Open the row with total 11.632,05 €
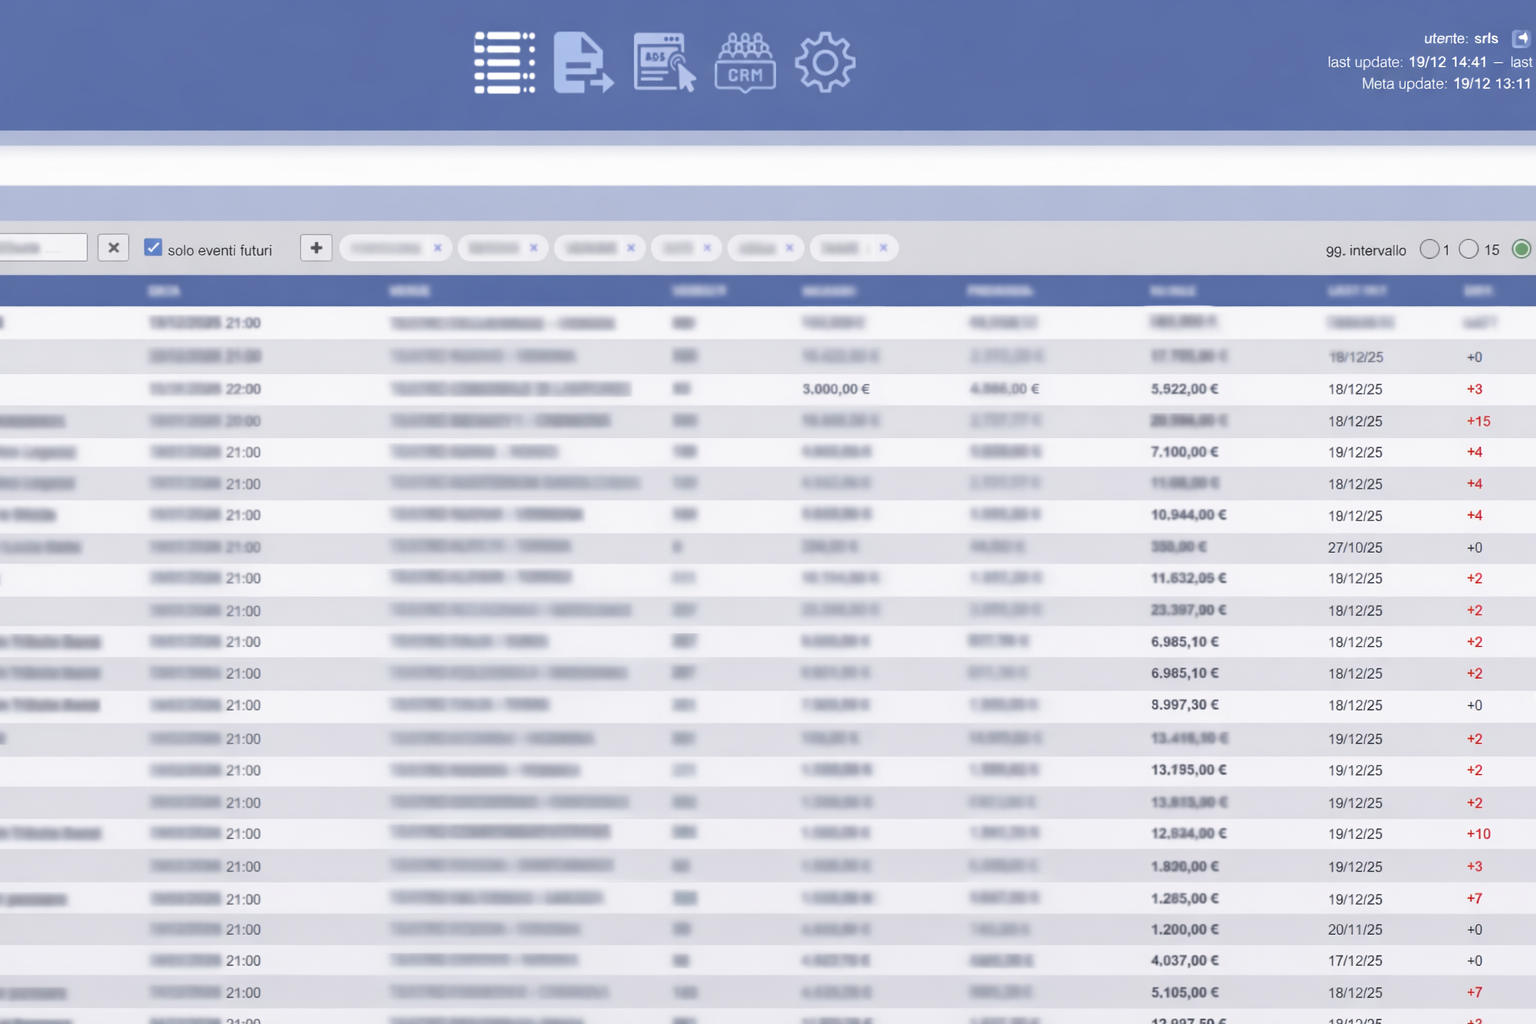 click(1188, 579)
